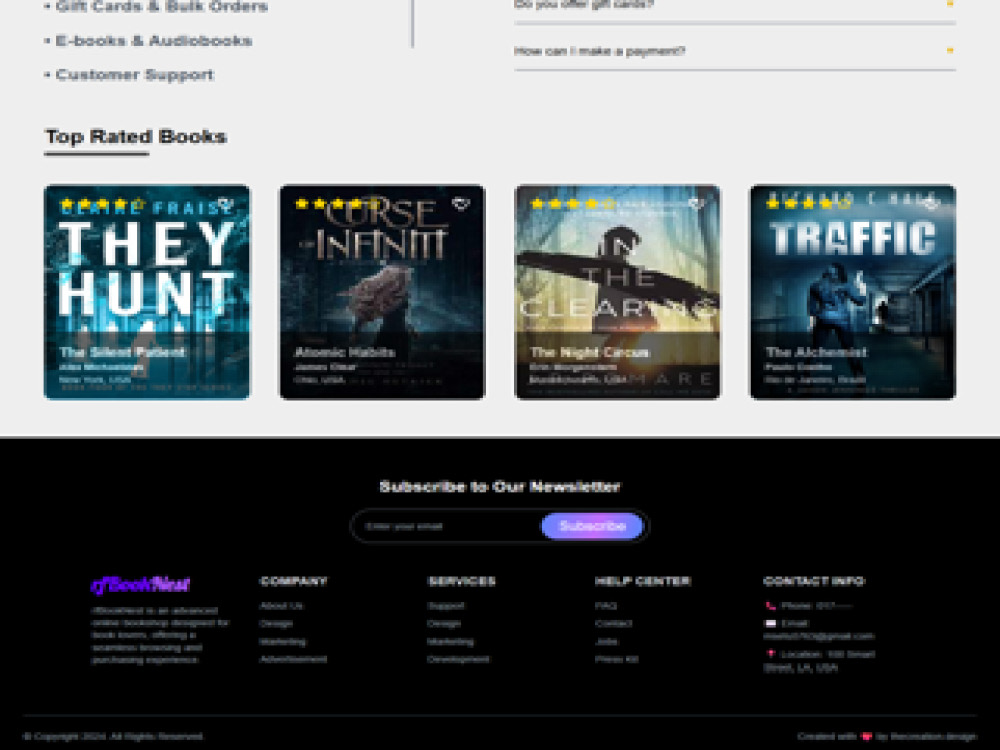Open the Press Kit footer link
Viewport: 1000px width, 750px height.
[616, 659]
